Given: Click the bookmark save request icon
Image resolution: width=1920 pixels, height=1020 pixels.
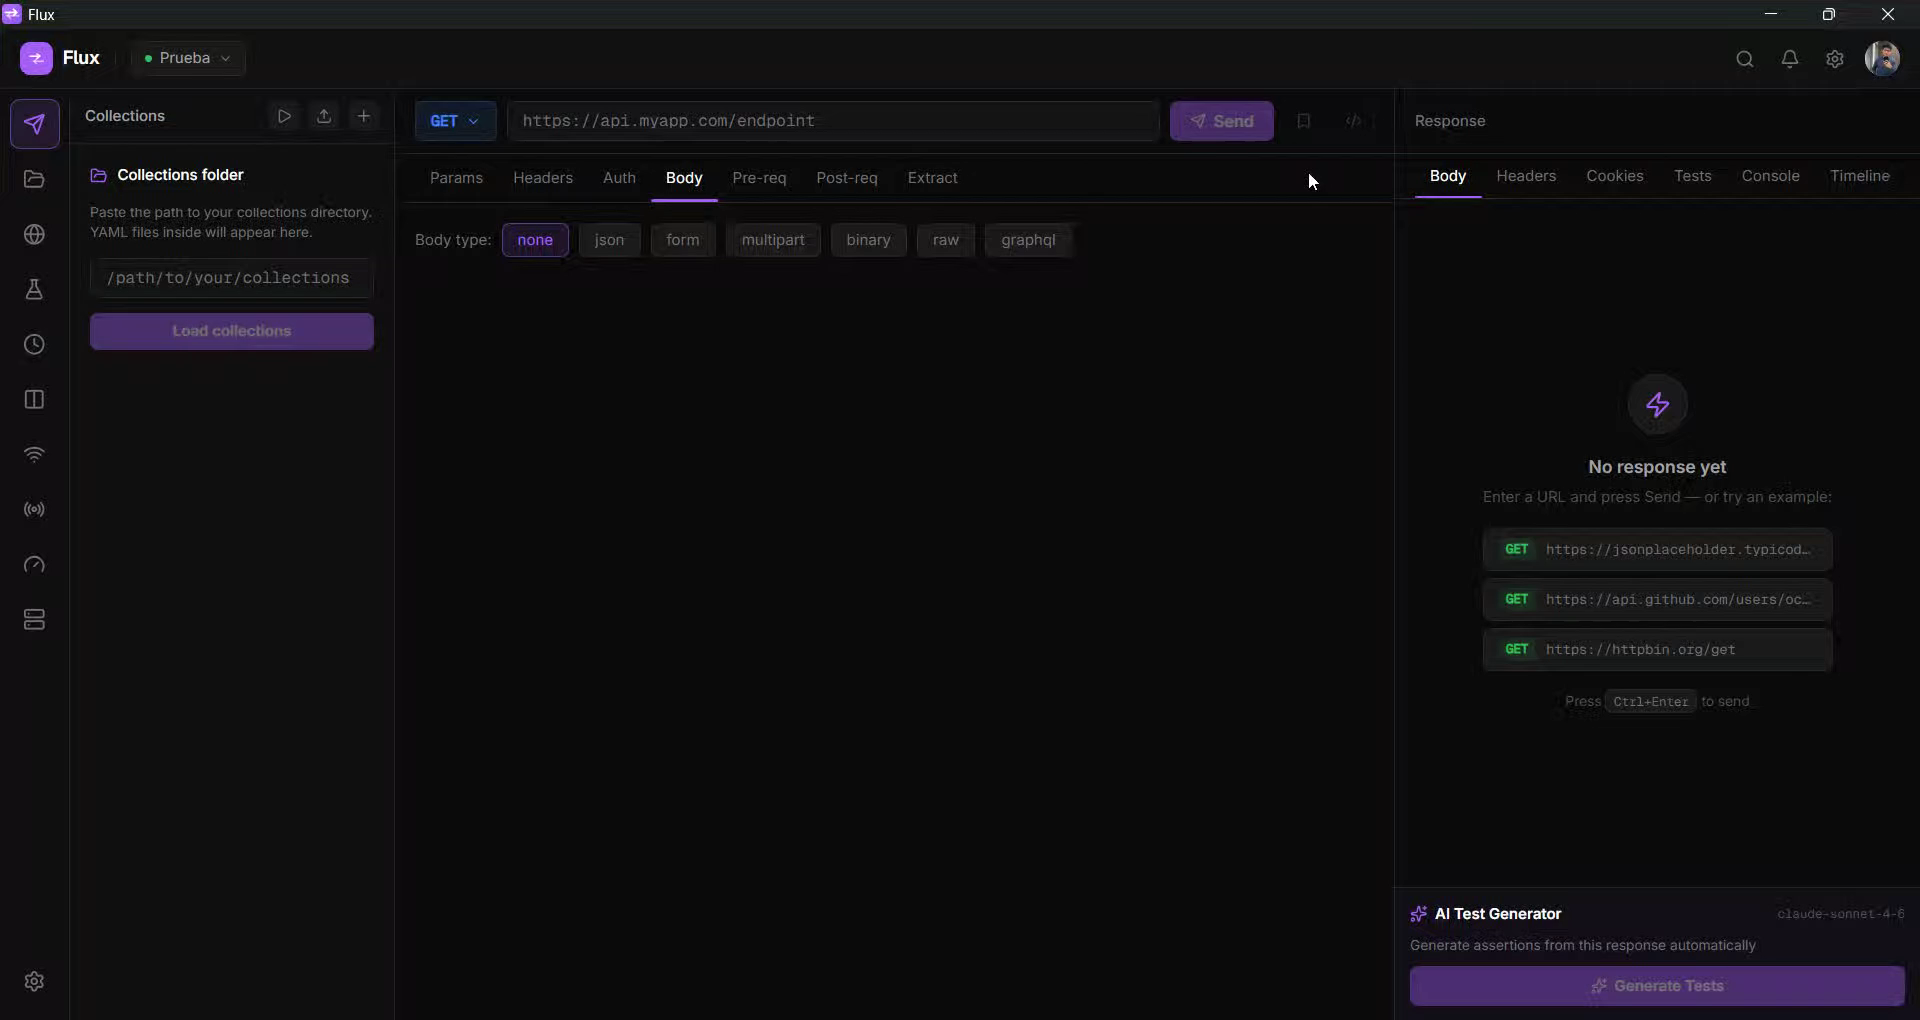Looking at the screenshot, I should [x=1303, y=121].
